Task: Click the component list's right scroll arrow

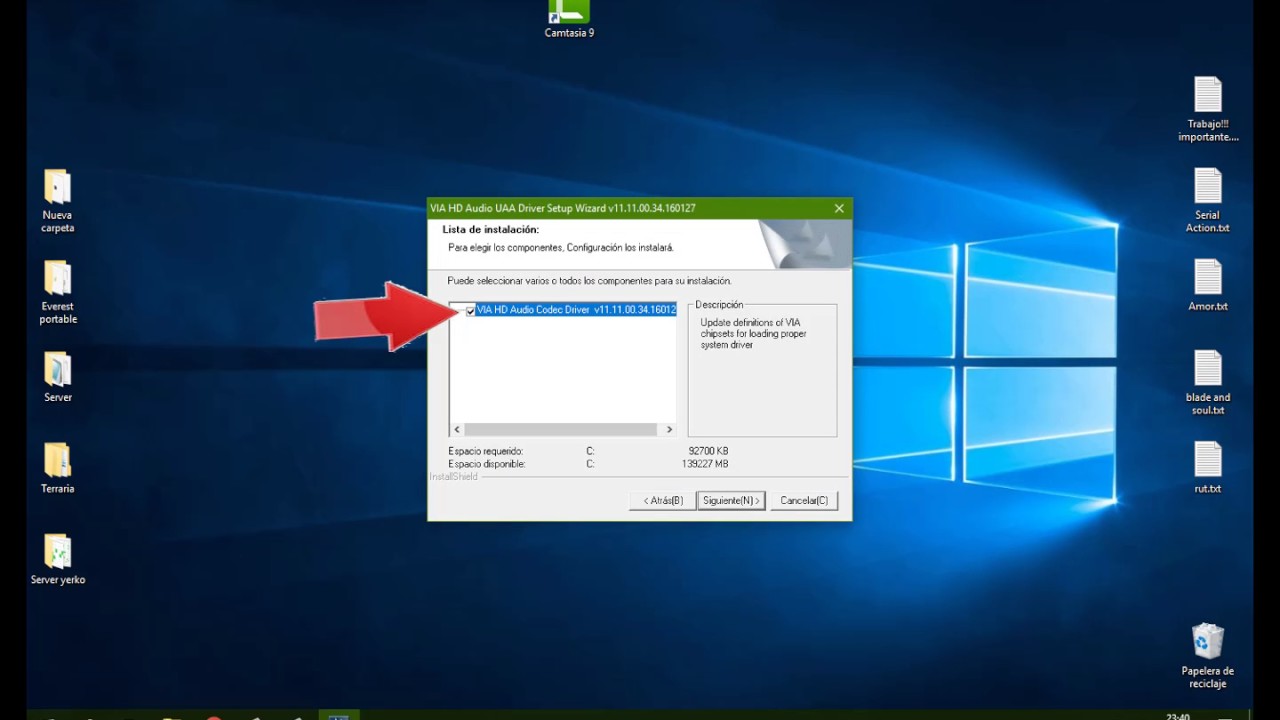Action: [x=670, y=429]
